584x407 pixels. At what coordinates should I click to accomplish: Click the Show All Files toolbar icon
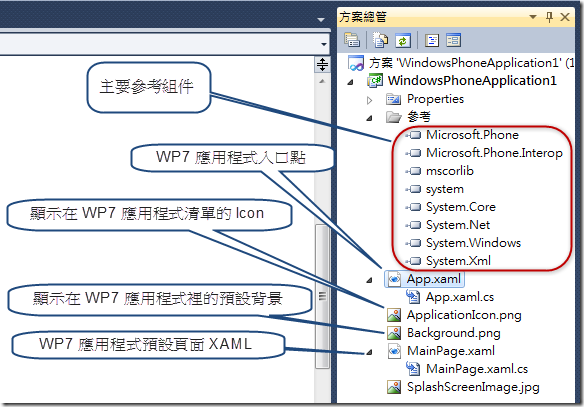pyautogui.click(x=380, y=40)
